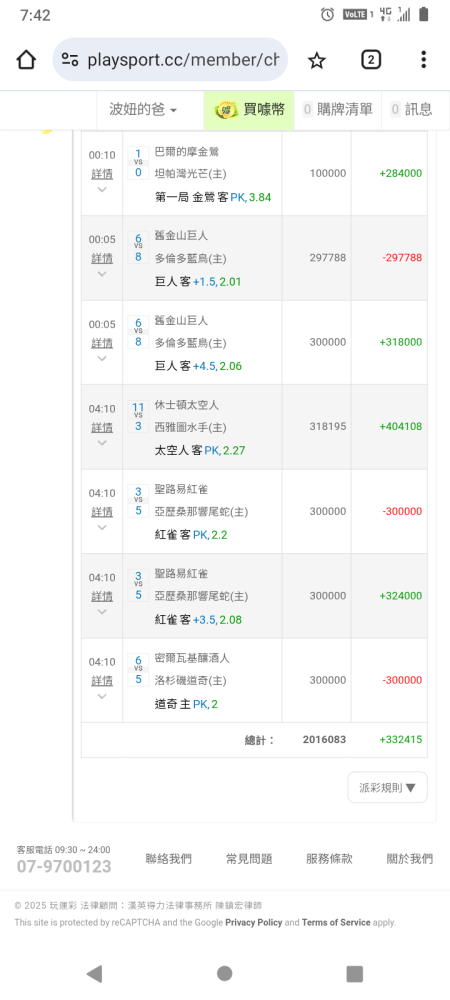The width and height of the screenshot is (450, 1000).
Task: Open the tab switcher showing 2
Action: [371, 60]
